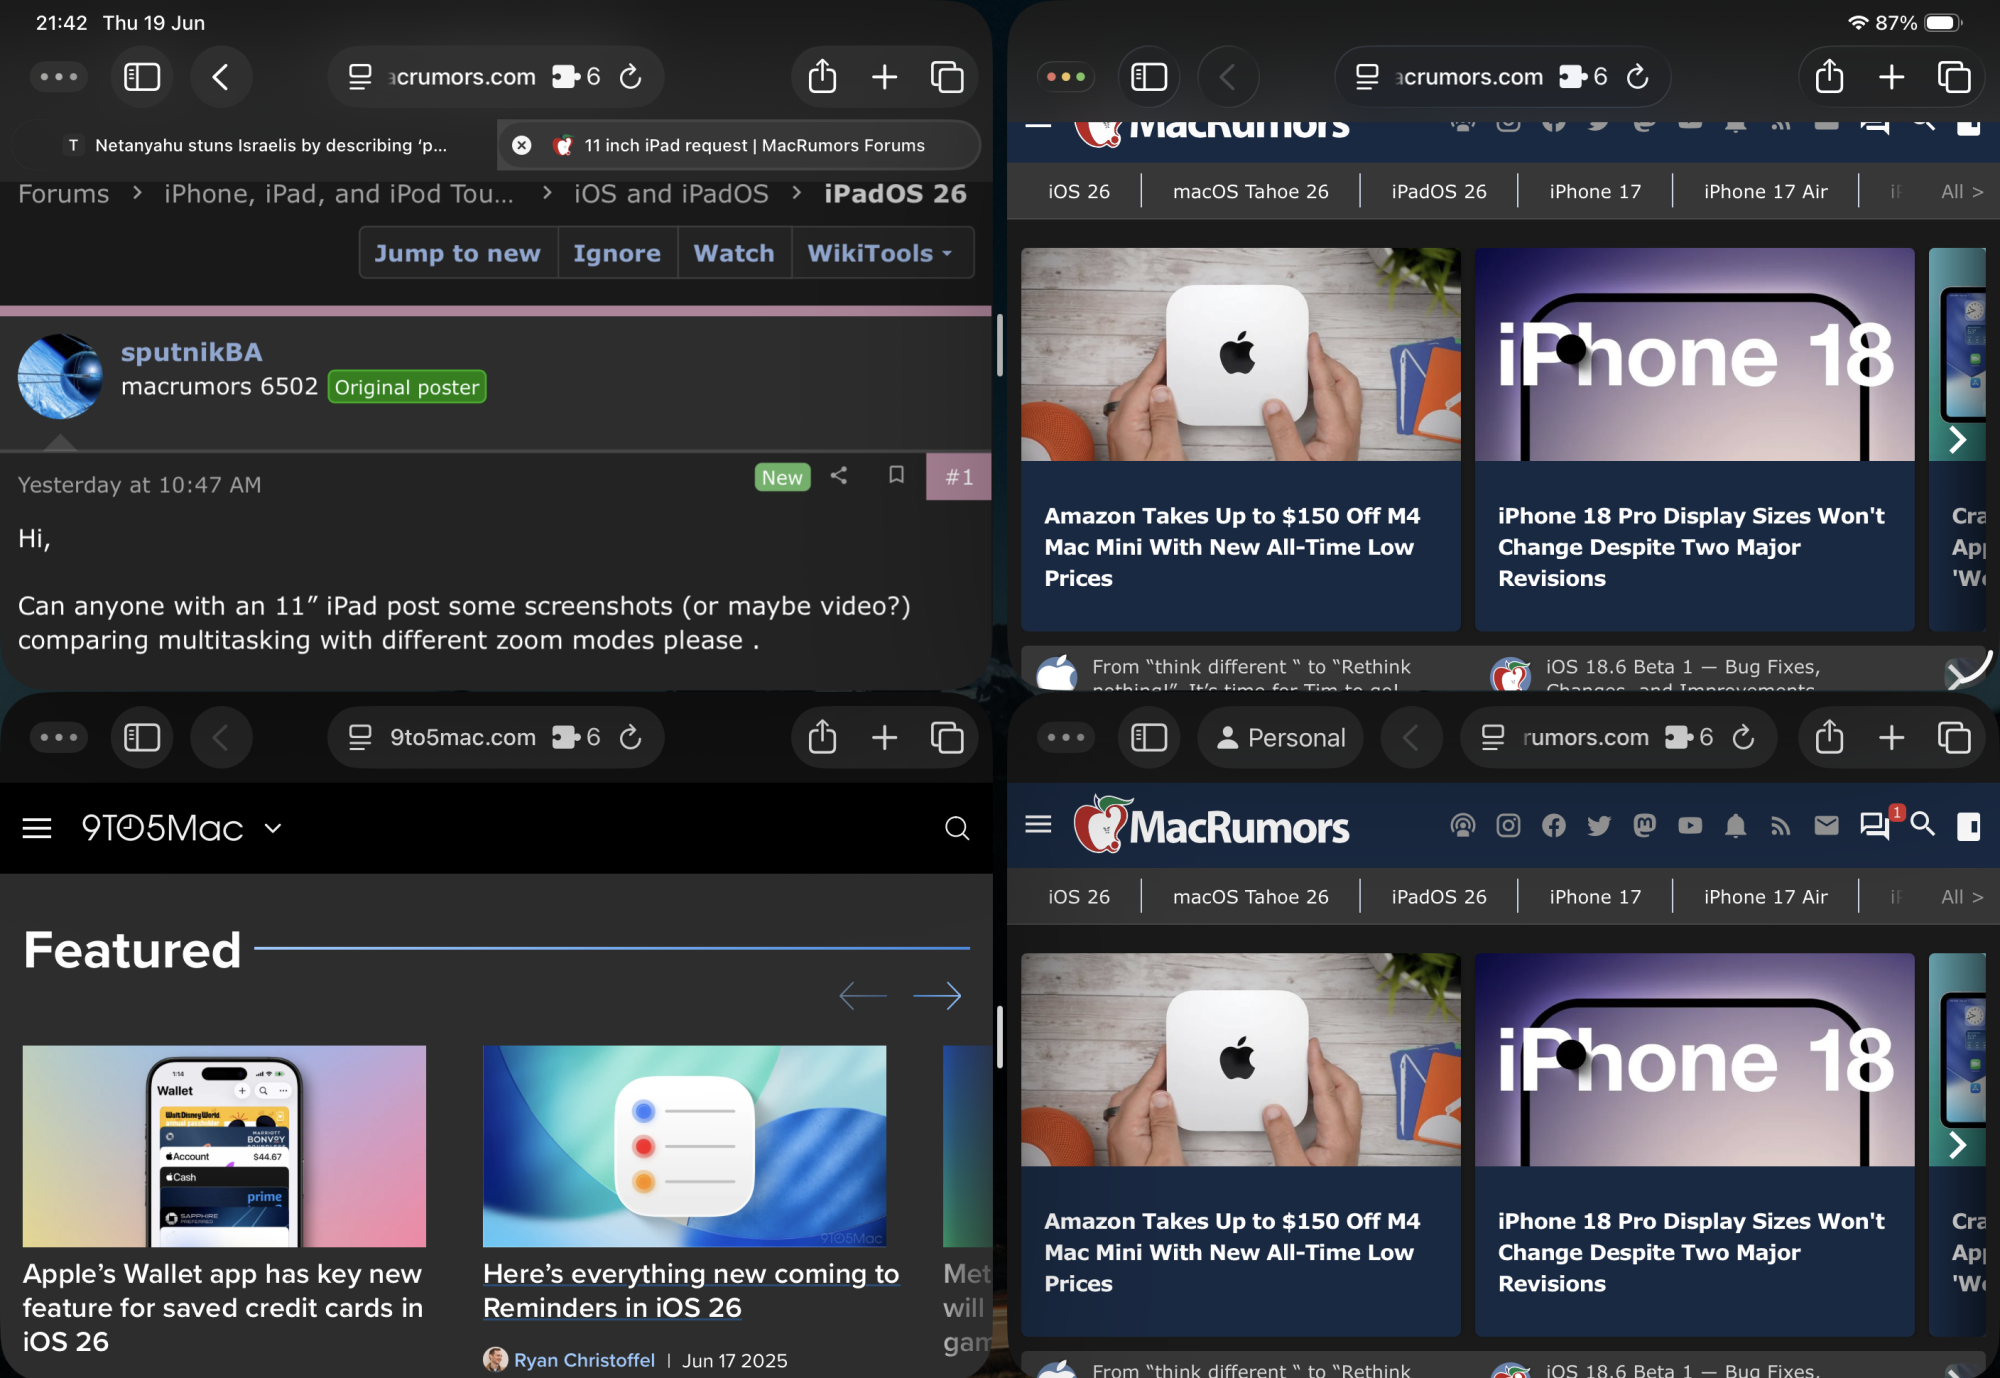
Task: Open Mac Mini article thumbnail in top-right window
Action: tap(1240, 355)
